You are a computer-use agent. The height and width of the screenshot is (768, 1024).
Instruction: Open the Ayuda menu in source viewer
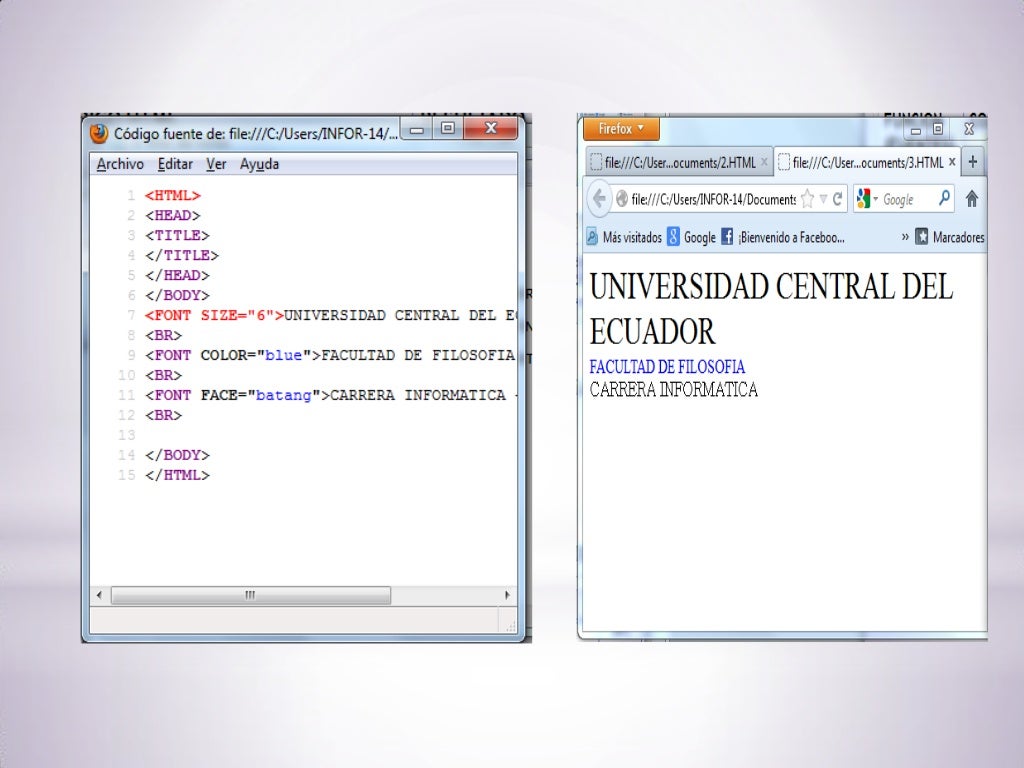259,164
